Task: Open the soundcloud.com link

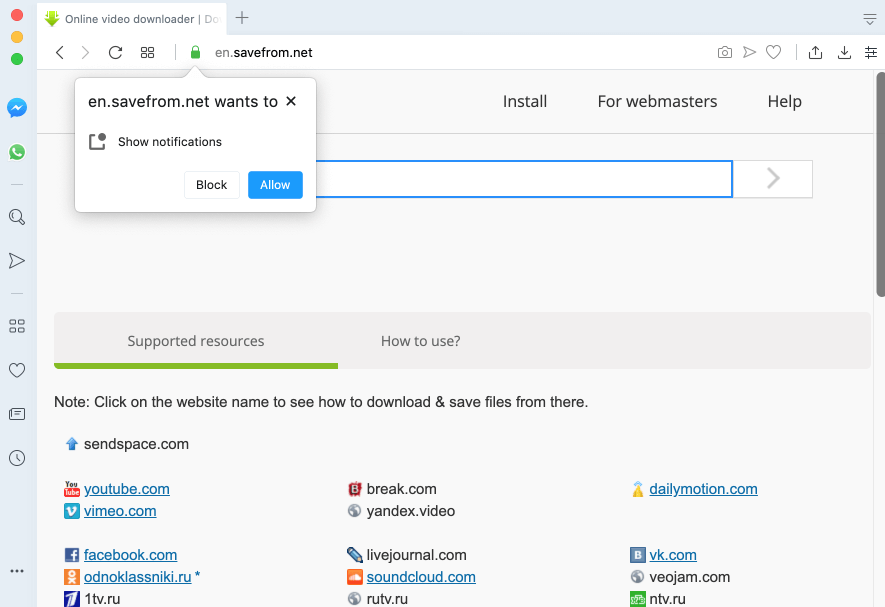Action: tap(421, 577)
